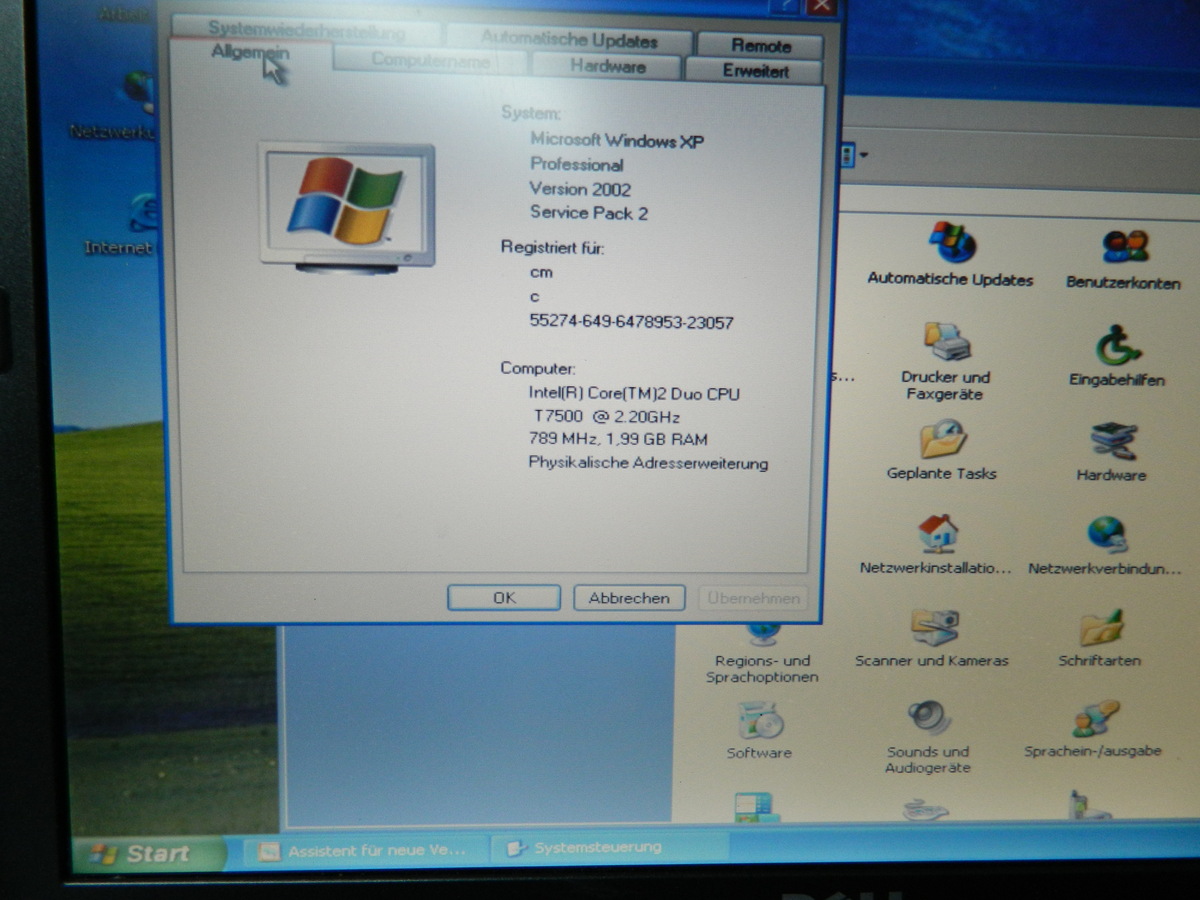This screenshot has height=900, width=1200.
Task: Select the Software control panel icon
Action: [759, 721]
